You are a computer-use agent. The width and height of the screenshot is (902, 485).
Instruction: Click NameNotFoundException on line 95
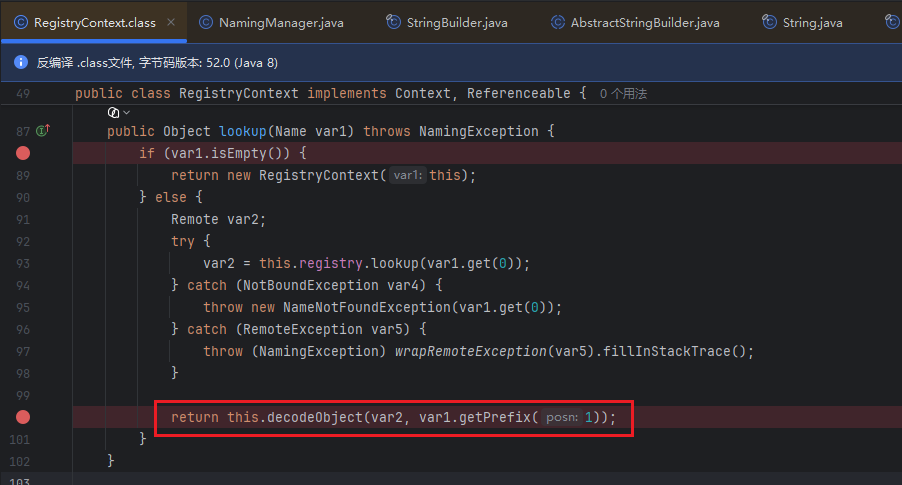point(367,307)
